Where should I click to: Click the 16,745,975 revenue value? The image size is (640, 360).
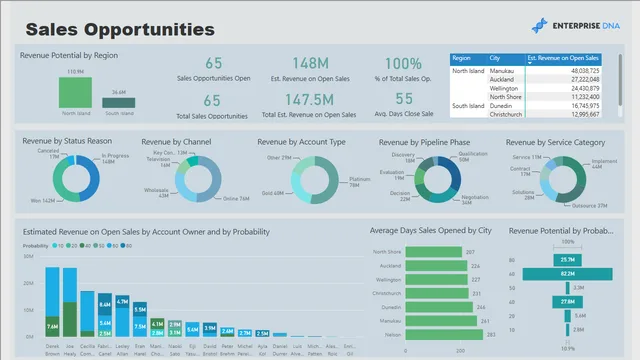coord(585,106)
